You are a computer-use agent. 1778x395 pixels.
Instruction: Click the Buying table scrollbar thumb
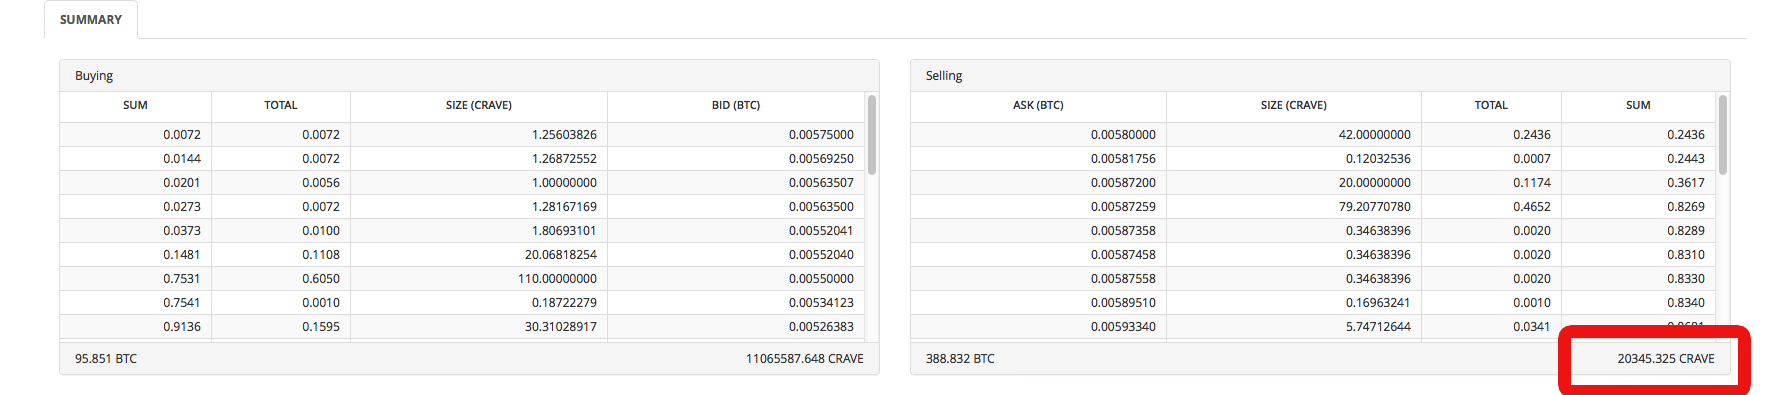point(872,135)
